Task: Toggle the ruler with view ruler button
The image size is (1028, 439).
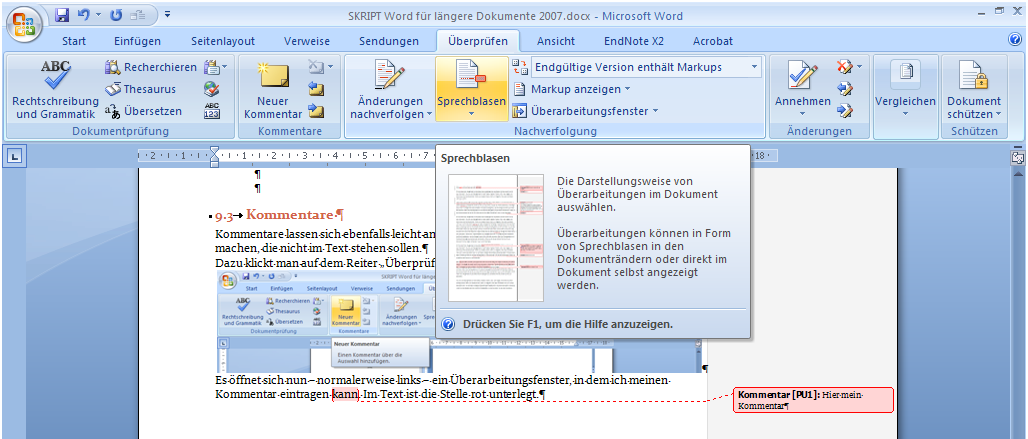Action: (x=1018, y=157)
